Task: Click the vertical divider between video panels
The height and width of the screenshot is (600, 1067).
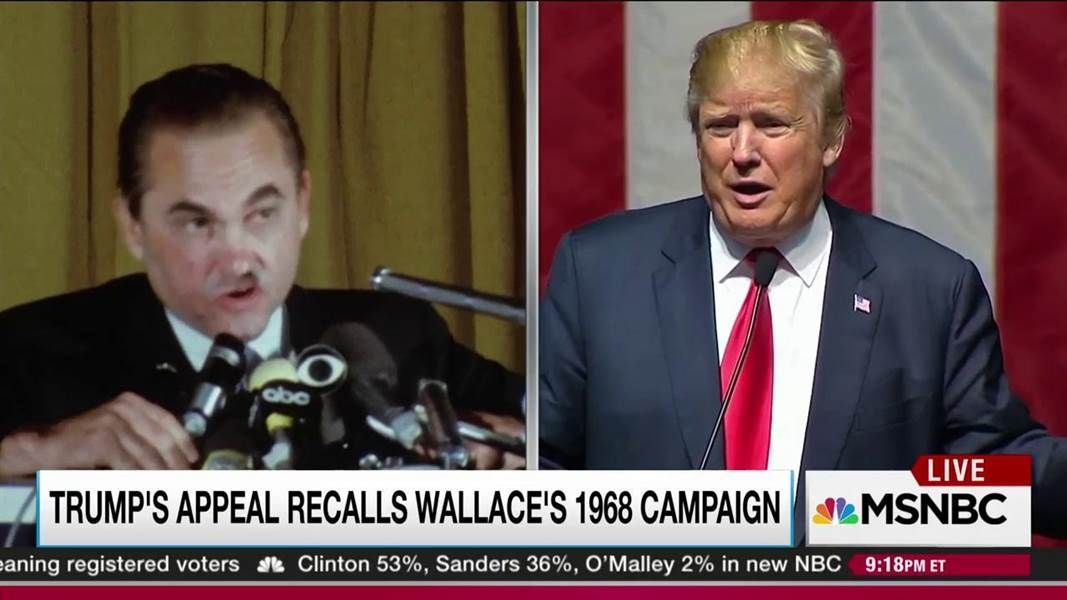Action: 532,235
